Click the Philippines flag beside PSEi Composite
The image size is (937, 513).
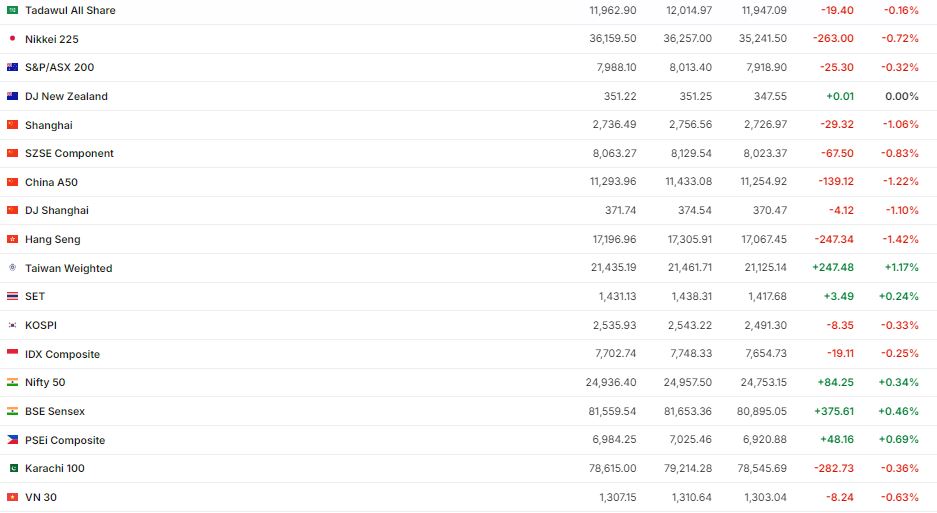coord(12,440)
